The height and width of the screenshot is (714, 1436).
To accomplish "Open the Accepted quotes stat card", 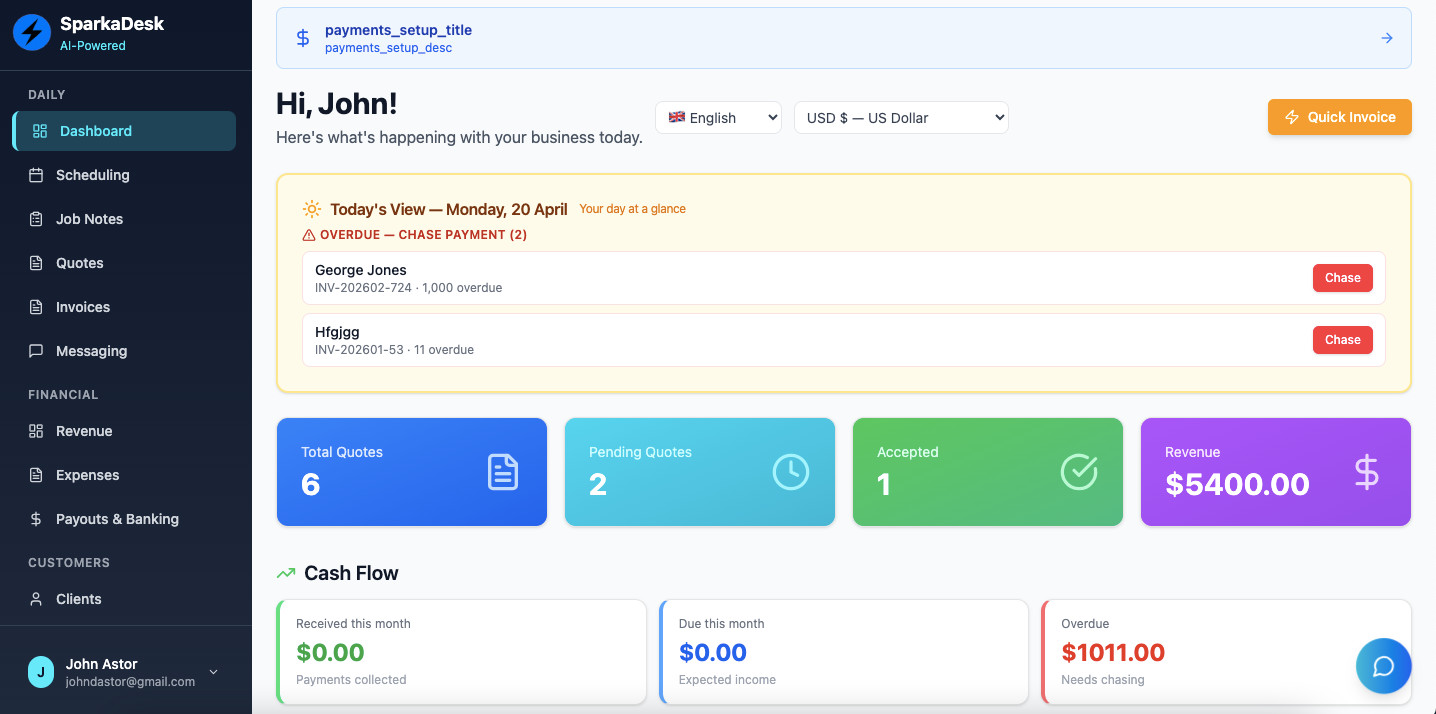I will [x=988, y=472].
